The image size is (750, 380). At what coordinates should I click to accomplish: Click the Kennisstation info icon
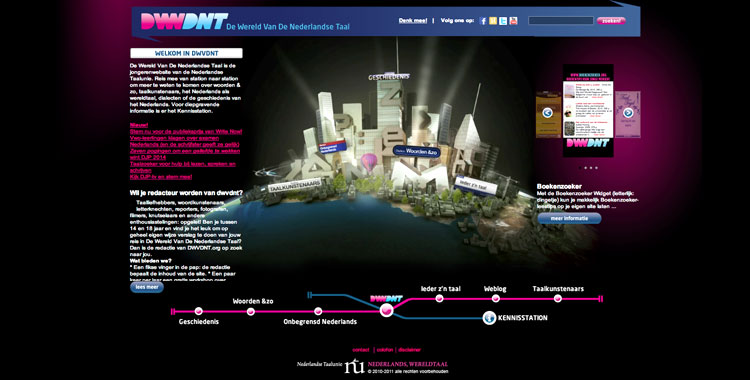(x=489, y=317)
